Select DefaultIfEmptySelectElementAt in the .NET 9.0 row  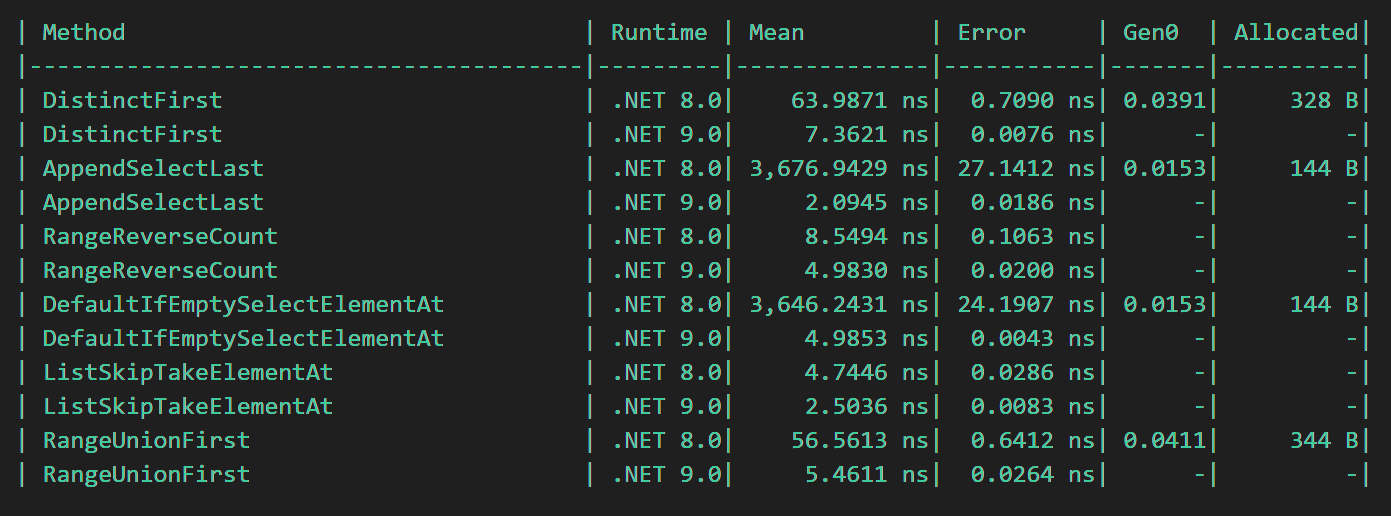point(243,338)
